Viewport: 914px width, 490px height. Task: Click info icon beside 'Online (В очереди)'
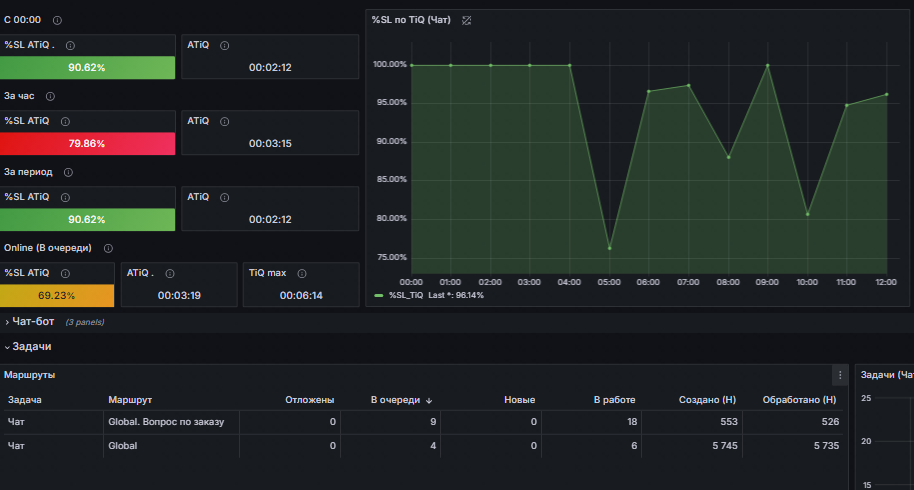tap(108, 248)
